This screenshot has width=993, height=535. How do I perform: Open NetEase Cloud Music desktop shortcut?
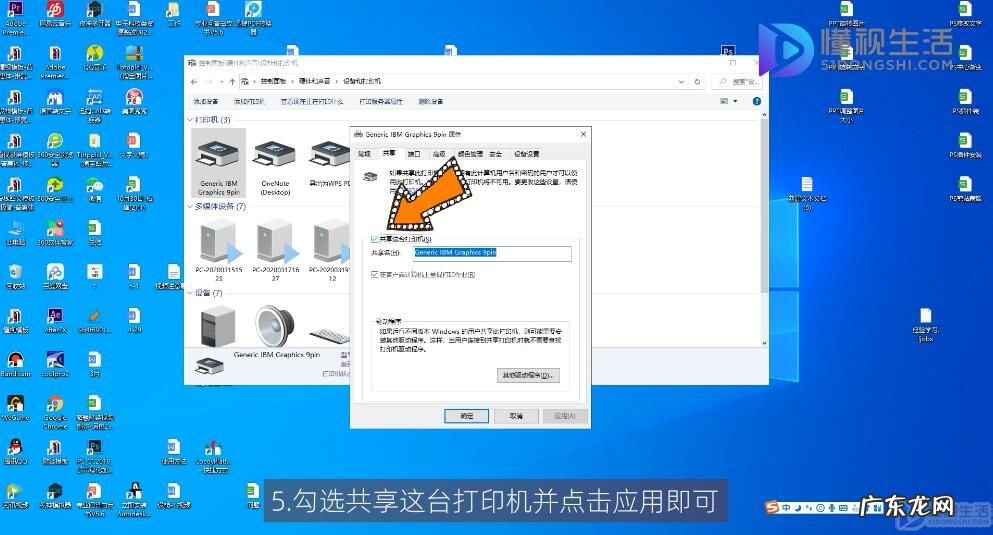pos(55,15)
